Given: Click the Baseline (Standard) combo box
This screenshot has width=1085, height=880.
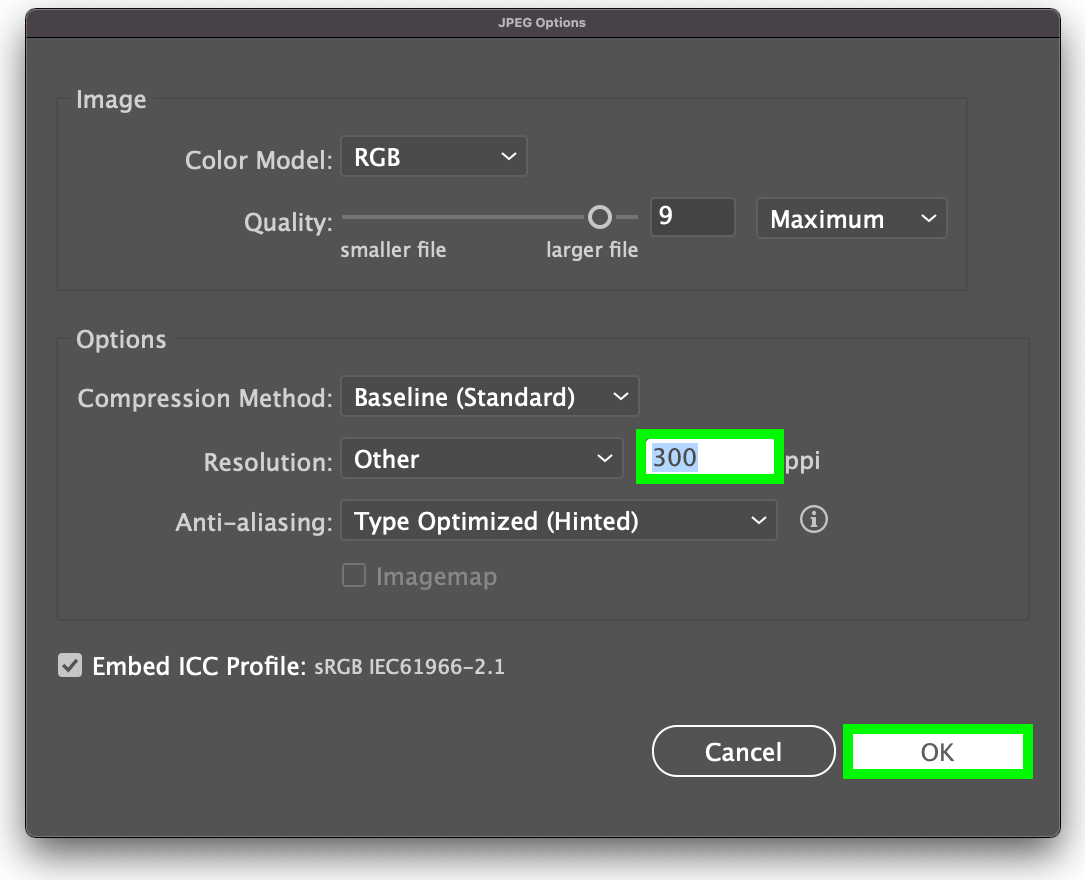Looking at the screenshot, I should (489, 396).
